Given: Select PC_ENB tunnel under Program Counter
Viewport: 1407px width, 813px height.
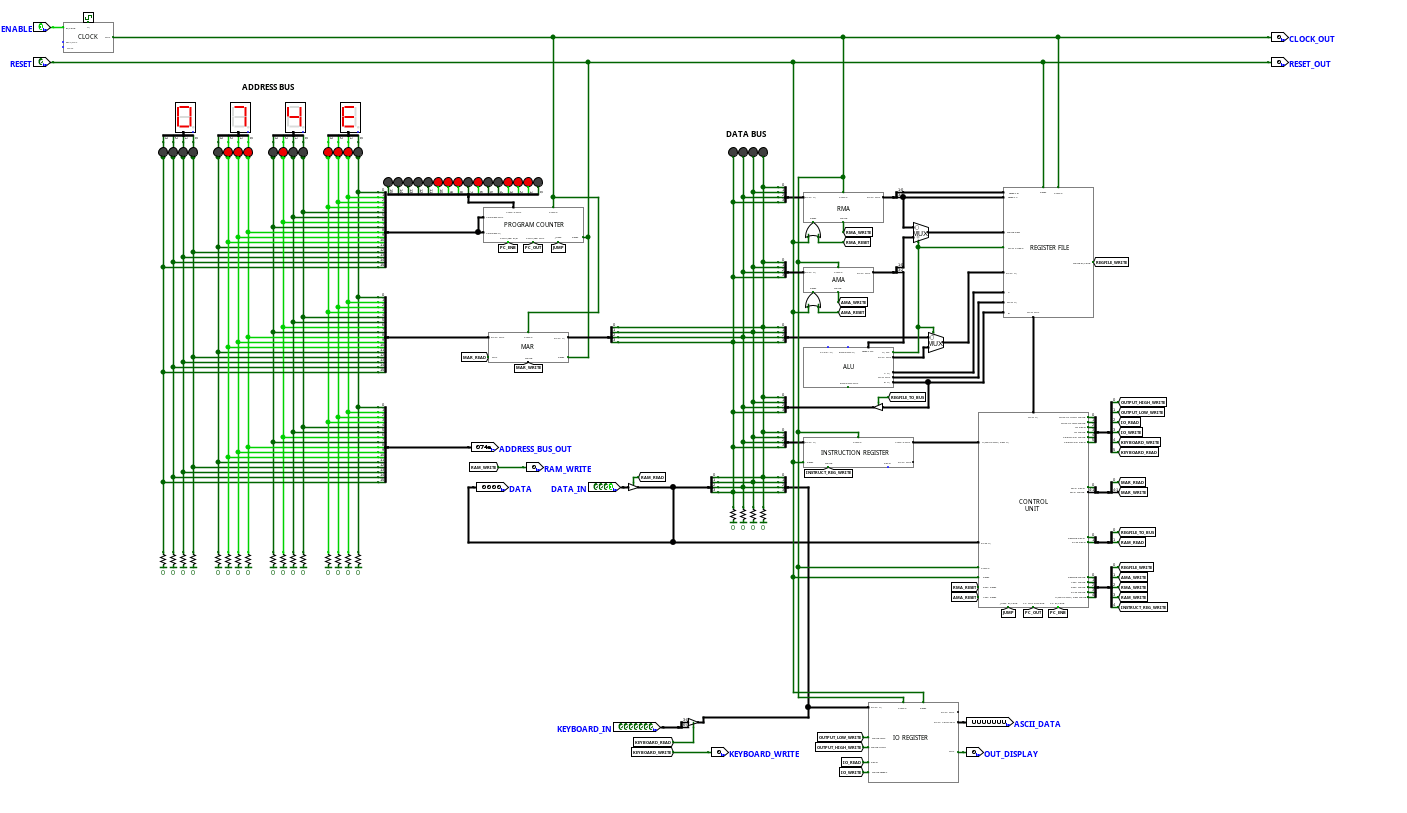Looking at the screenshot, I should click(508, 247).
